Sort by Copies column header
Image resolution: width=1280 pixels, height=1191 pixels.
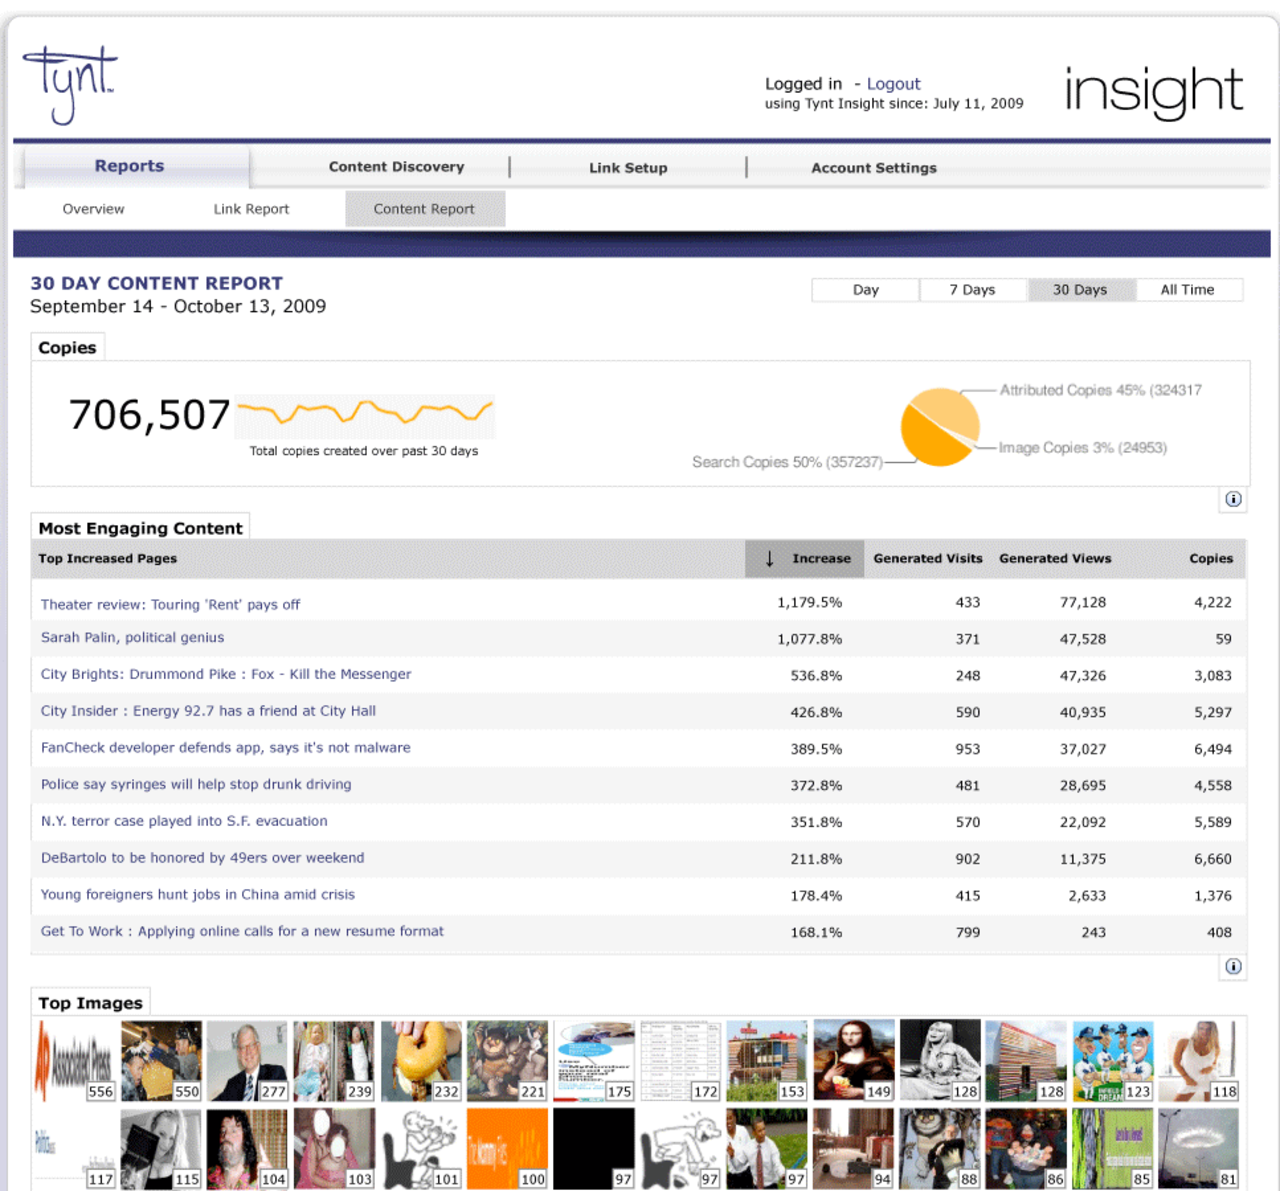1210,559
